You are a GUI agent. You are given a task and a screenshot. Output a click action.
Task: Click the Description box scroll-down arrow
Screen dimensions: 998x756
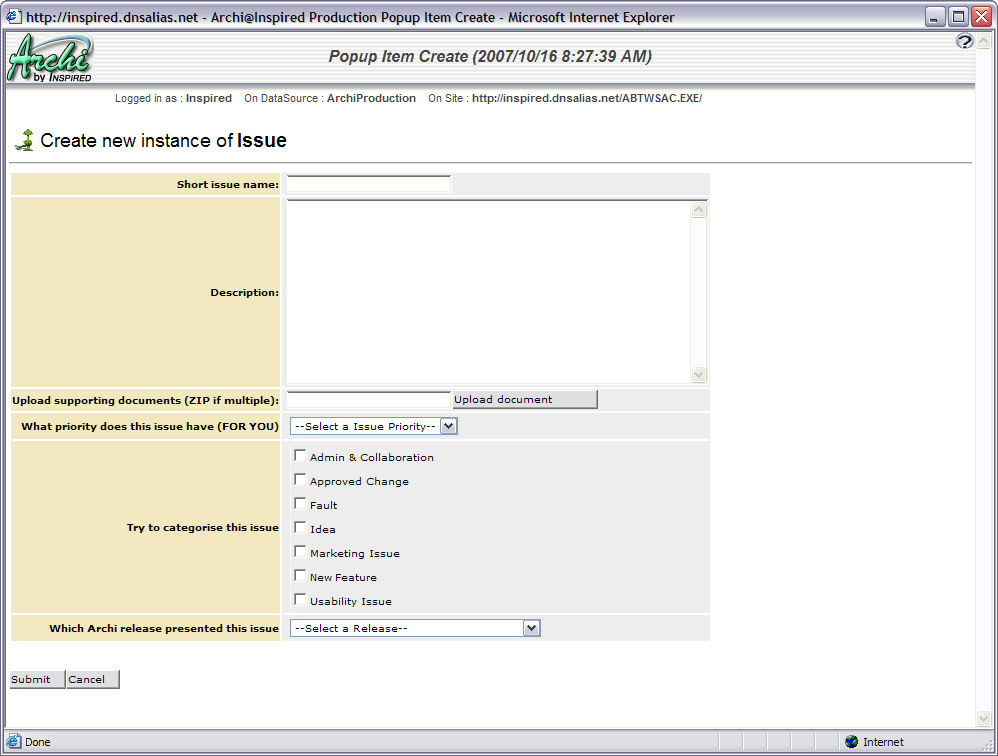tap(698, 376)
